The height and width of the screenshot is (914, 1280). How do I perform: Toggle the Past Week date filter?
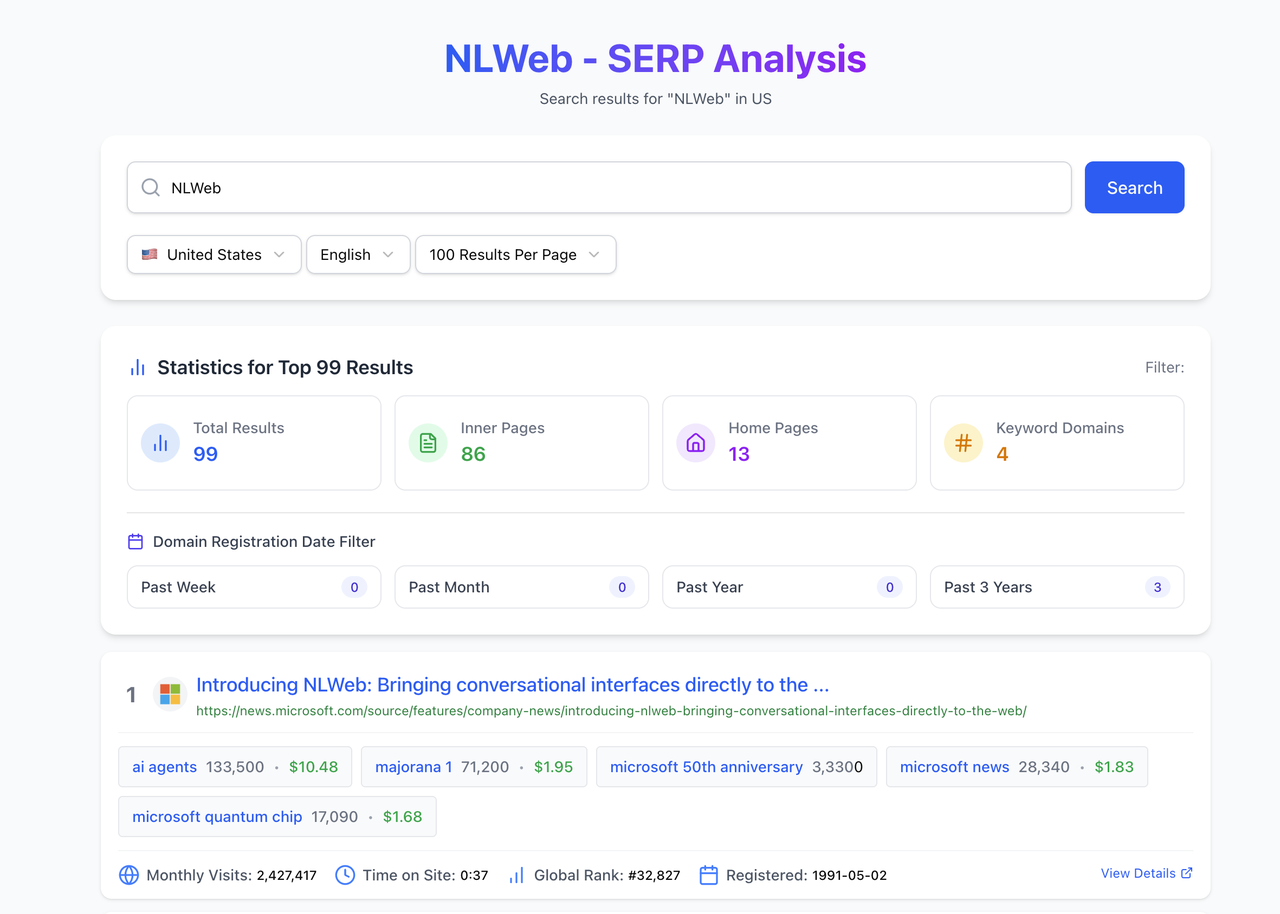coord(253,587)
